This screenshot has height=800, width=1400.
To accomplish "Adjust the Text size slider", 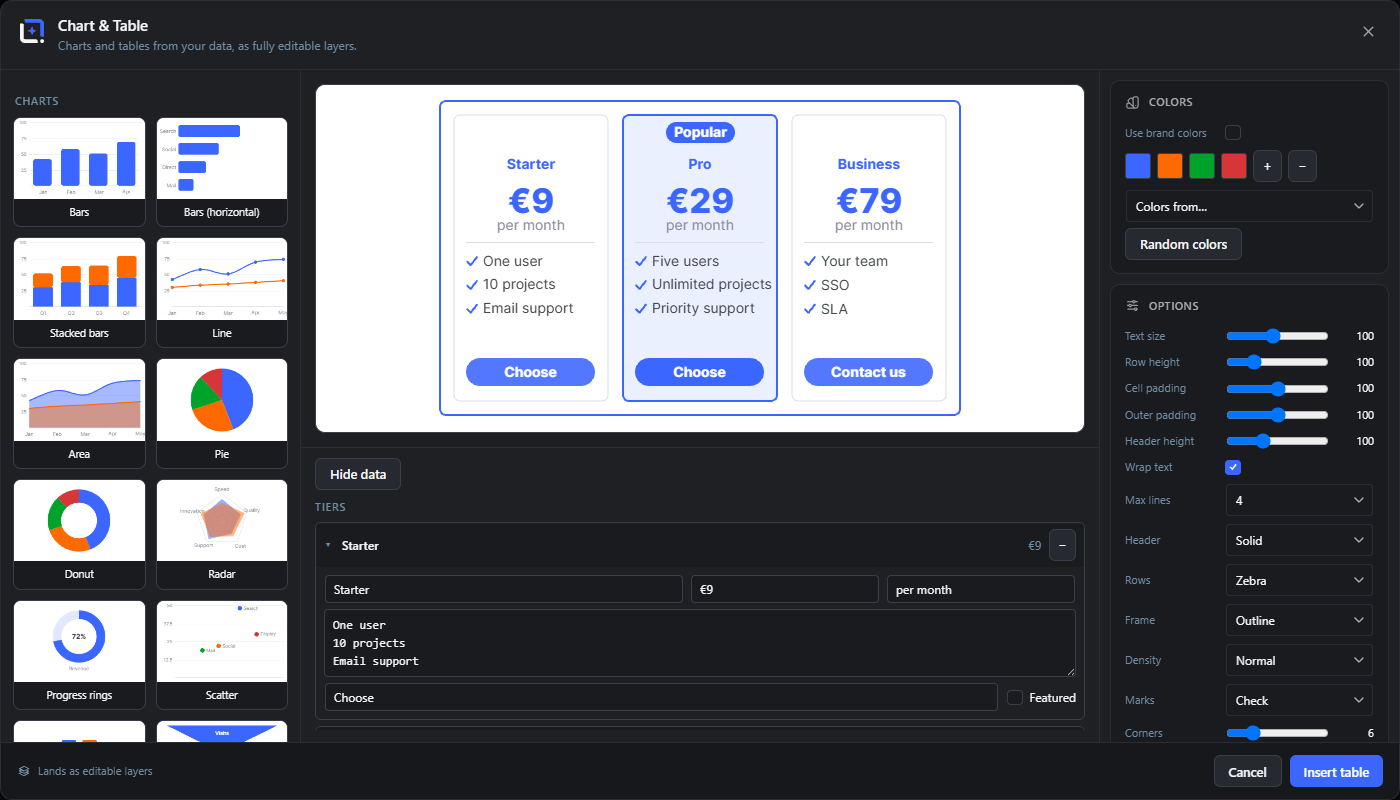I will point(1277,336).
